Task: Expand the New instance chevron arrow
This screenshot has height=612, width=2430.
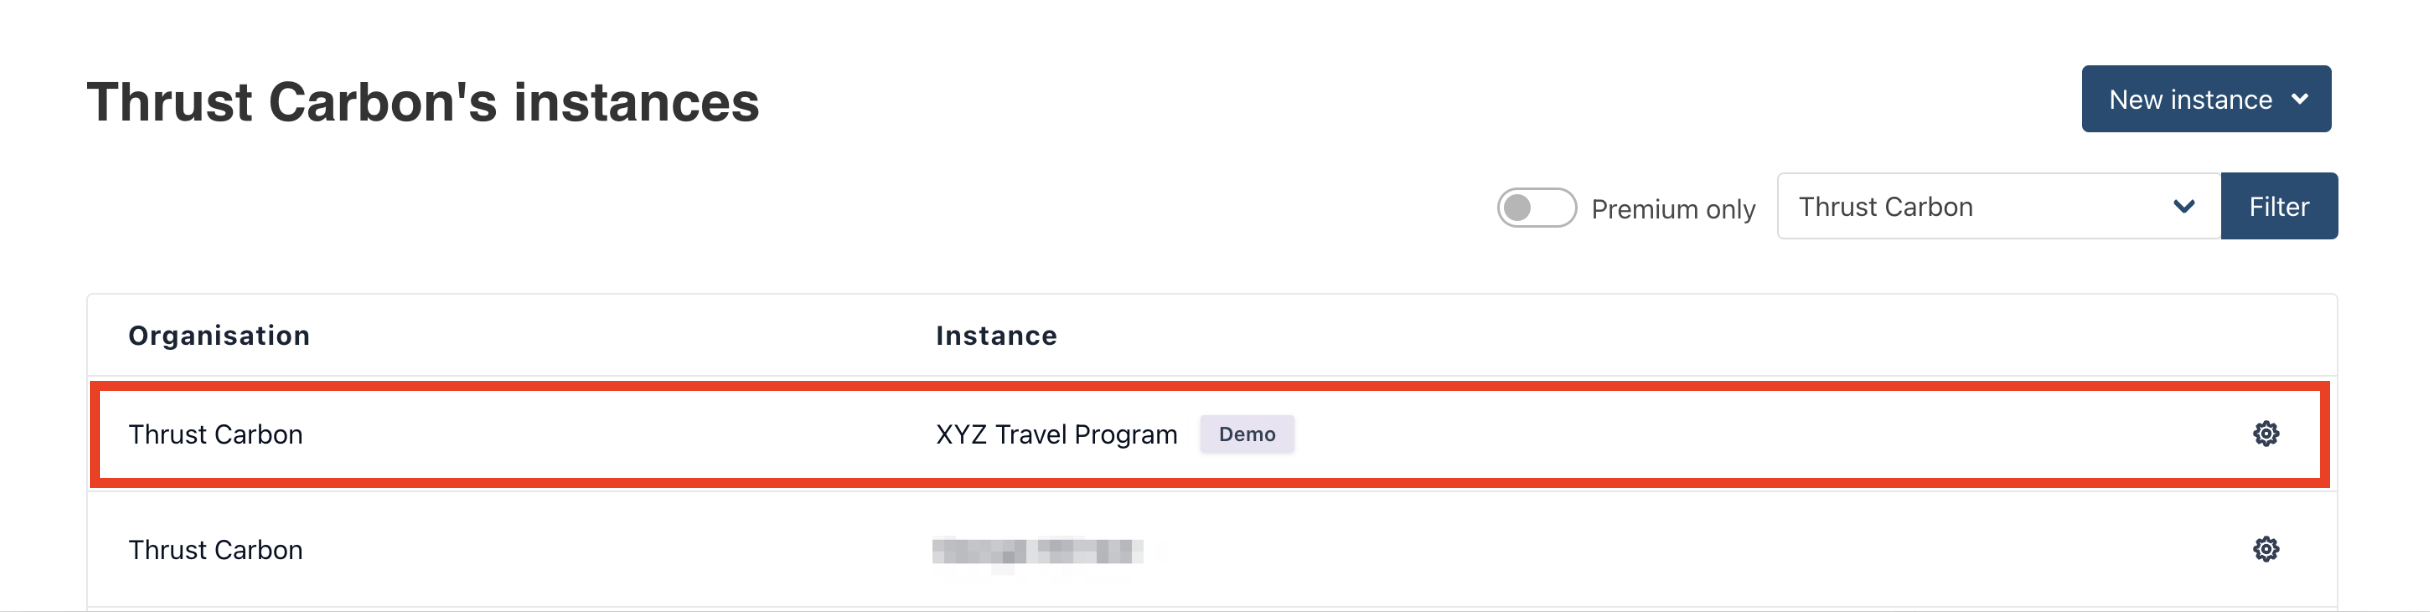Action: point(2300,99)
